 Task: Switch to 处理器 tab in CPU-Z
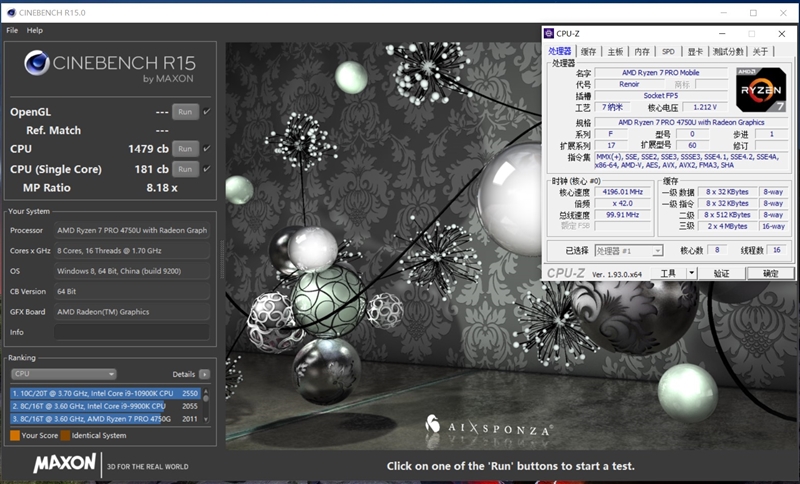[x=560, y=51]
